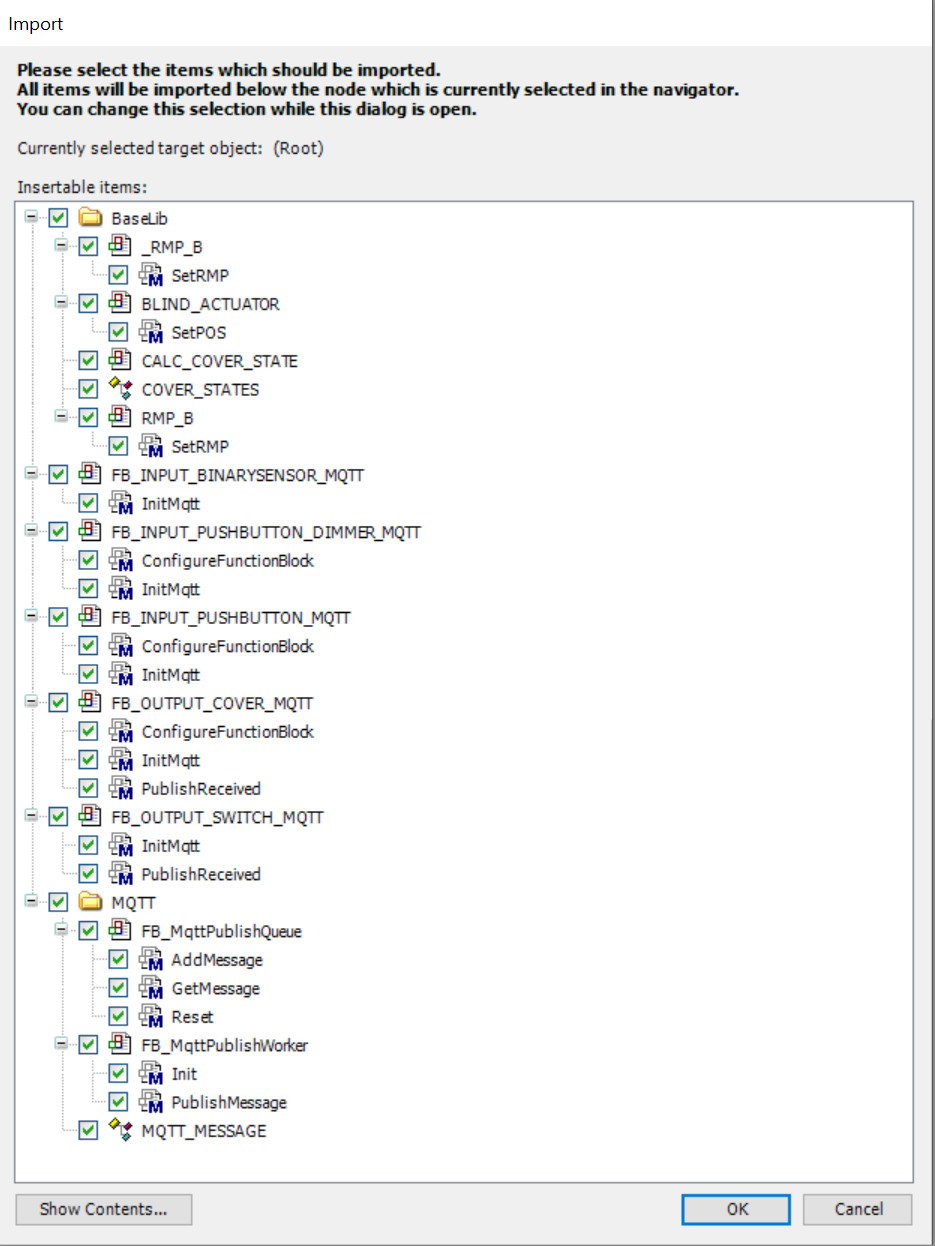Uncheck the MQTT folder checkbox
The height and width of the screenshot is (1246, 935).
click(59, 902)
